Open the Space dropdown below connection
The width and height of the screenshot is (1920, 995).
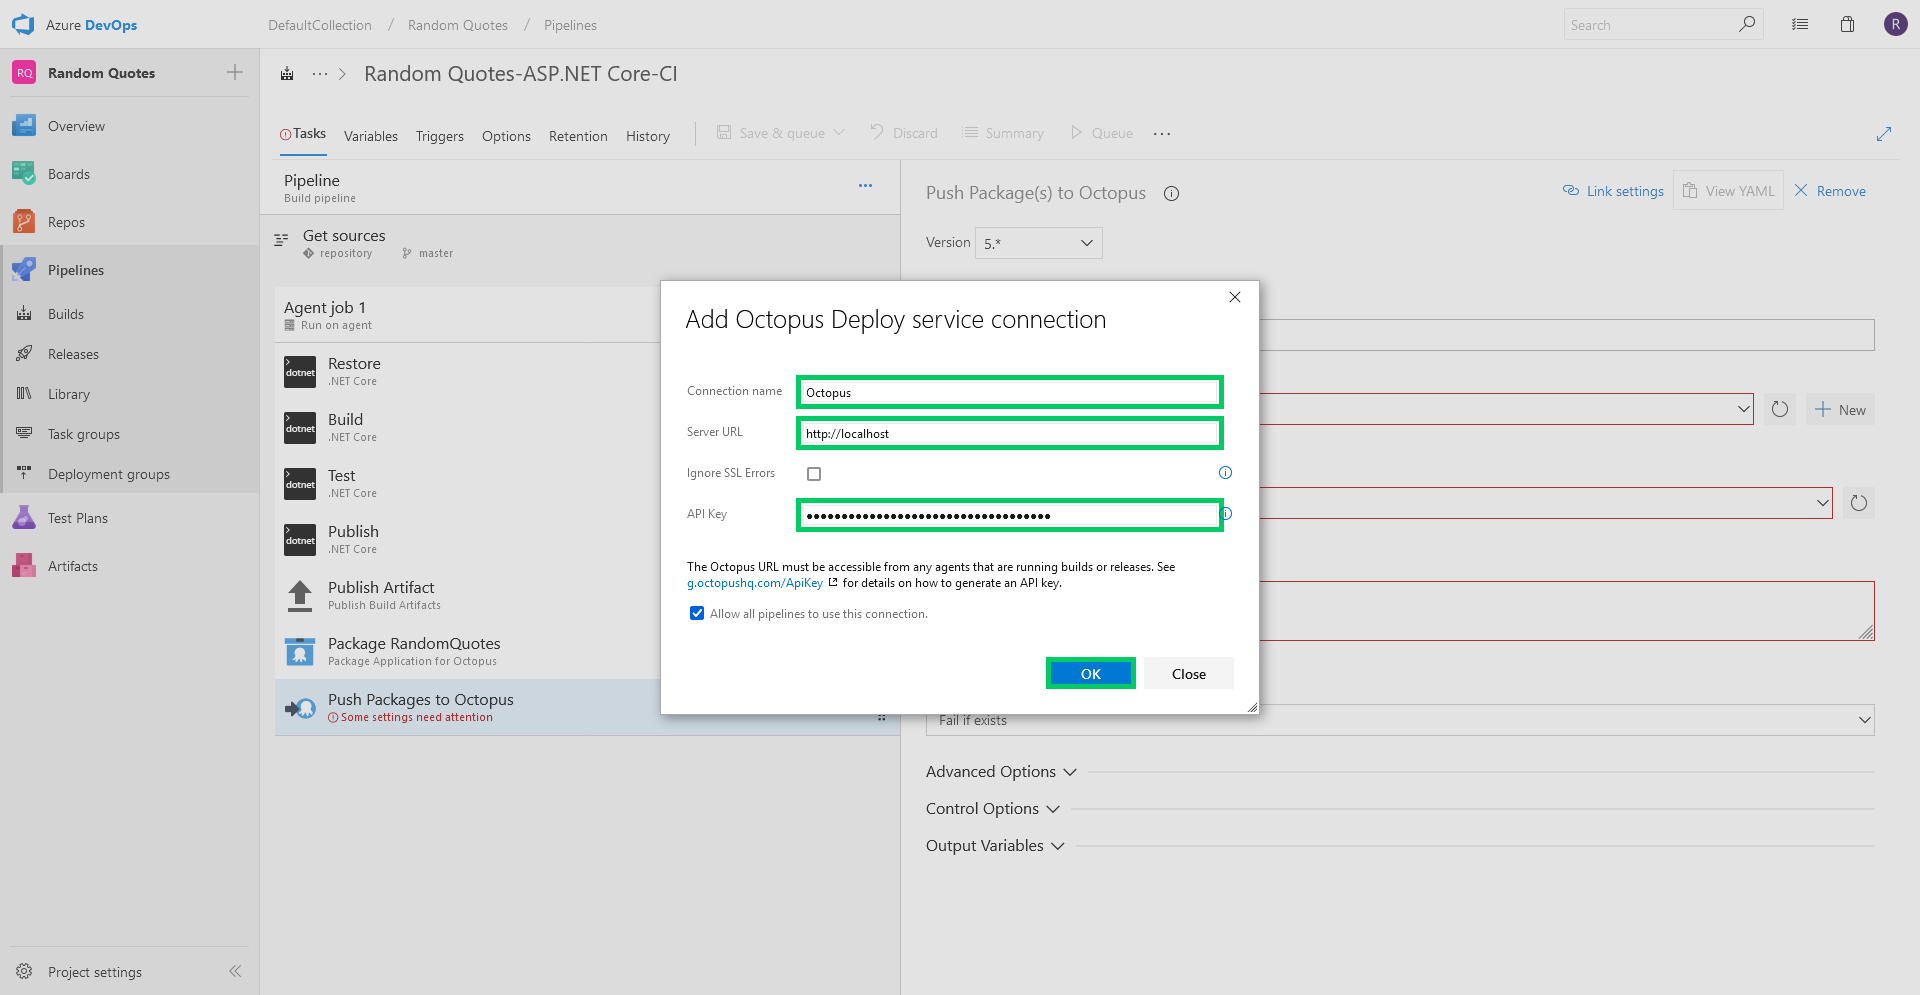pyautogui.click(x=1822, y=503)
